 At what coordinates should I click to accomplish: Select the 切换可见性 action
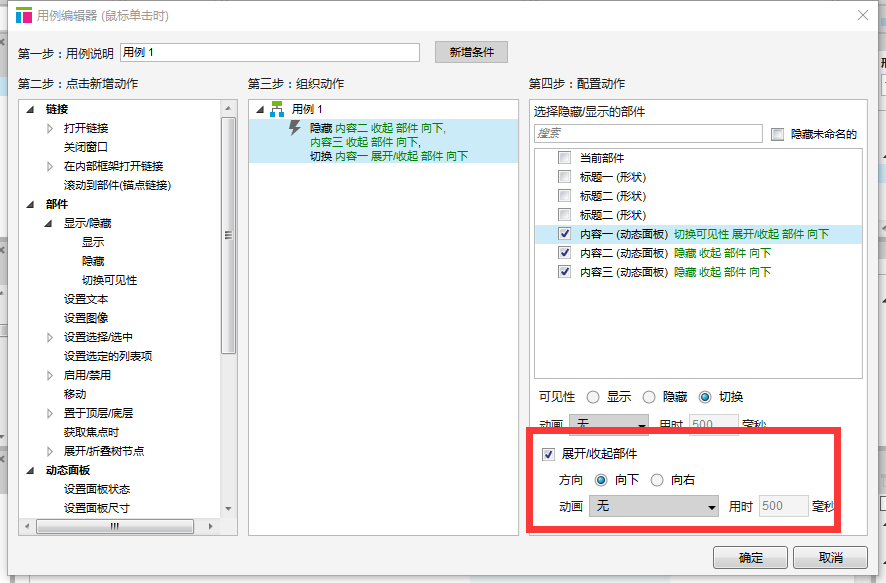tap(109, 280)
